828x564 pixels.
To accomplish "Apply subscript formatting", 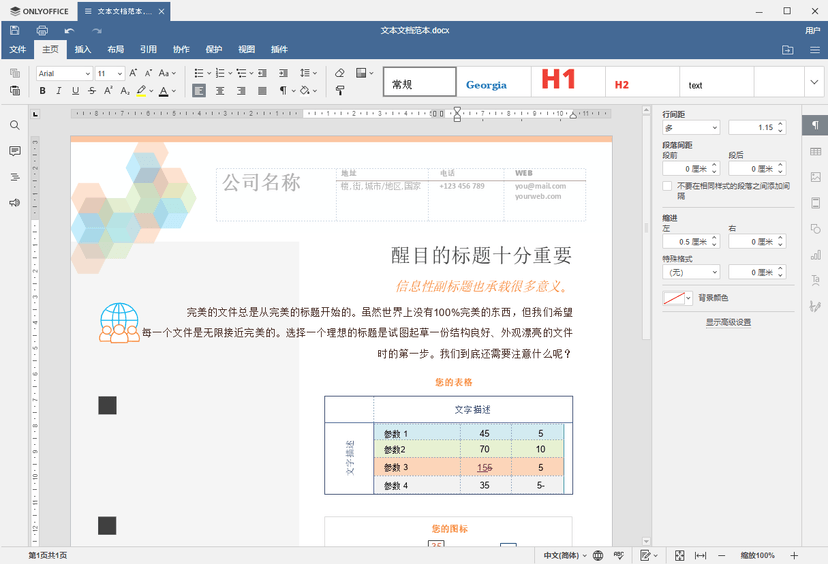I will (x=125, y=91).
